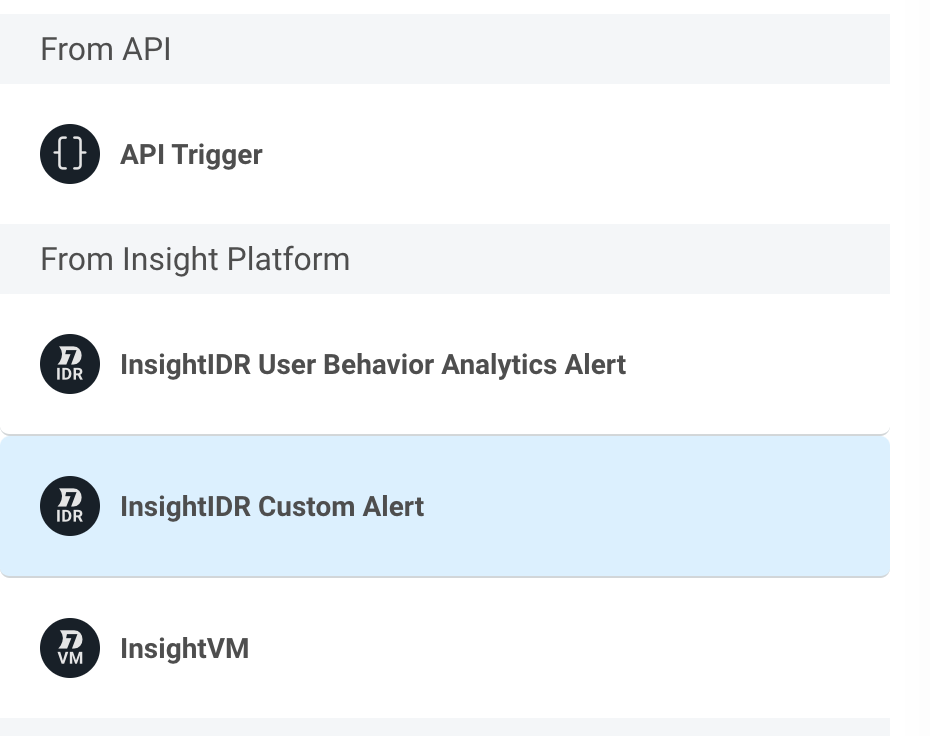Click the From API section header
The width and height of the screenshot is (930, 736).
click(x=105, y=49)
